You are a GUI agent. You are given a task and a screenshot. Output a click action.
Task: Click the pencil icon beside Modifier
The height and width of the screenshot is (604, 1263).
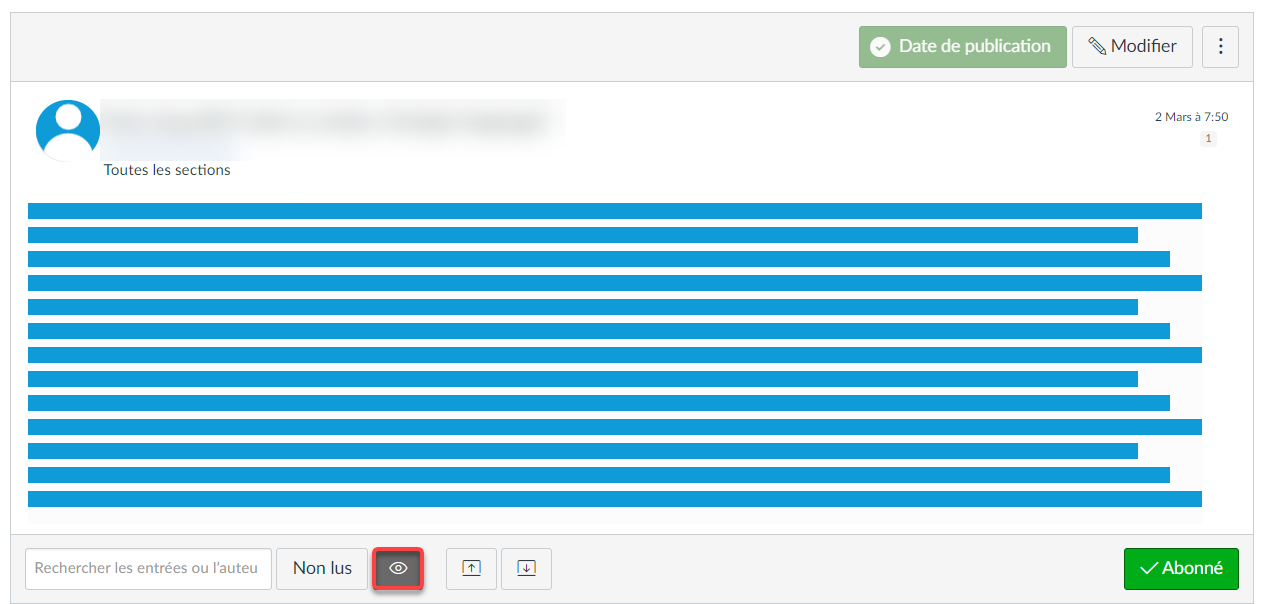pos(1097,47)
